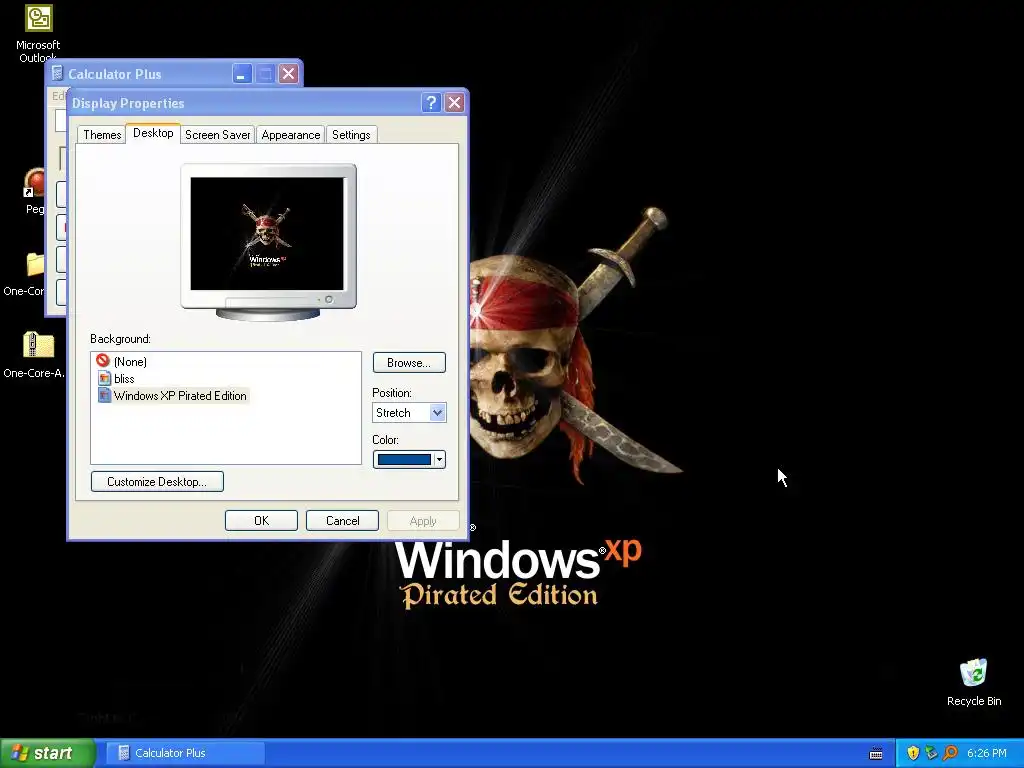Go to the Appearance tab
The image size is (1024, 768).
291,135
